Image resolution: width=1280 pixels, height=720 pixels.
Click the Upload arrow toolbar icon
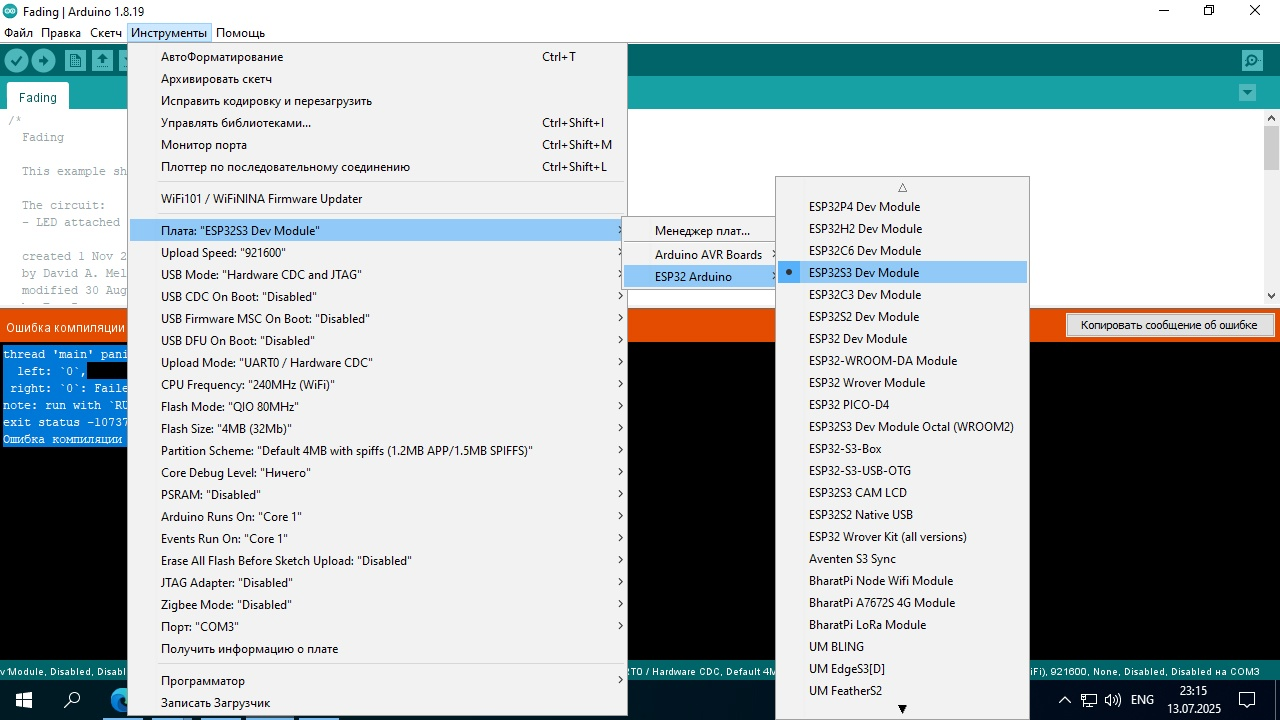pos(43,61)
